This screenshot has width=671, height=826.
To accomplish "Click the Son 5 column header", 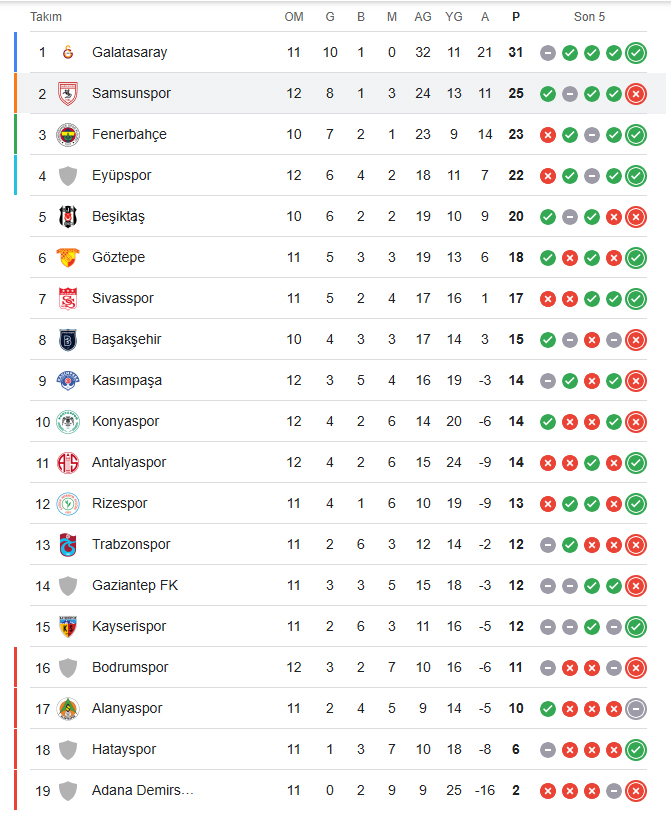I will pos(589,17).
